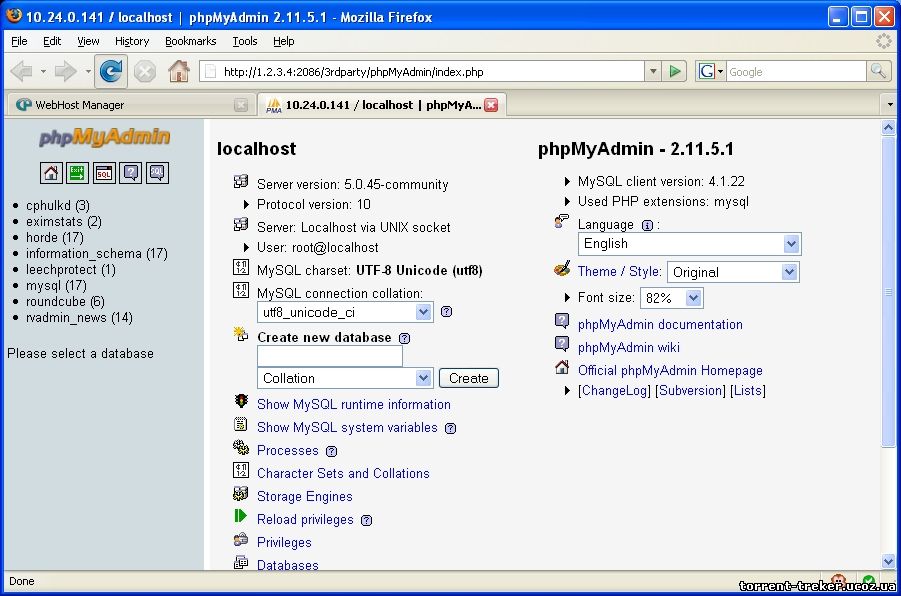The image size is (901, 596).
Task: Click info icon next to Language
Action: pos(647,225)
